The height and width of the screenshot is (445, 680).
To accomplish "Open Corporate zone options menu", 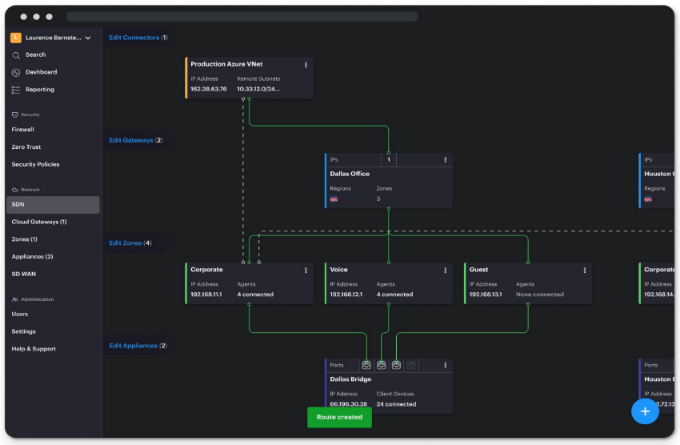I will pos(306,270).
